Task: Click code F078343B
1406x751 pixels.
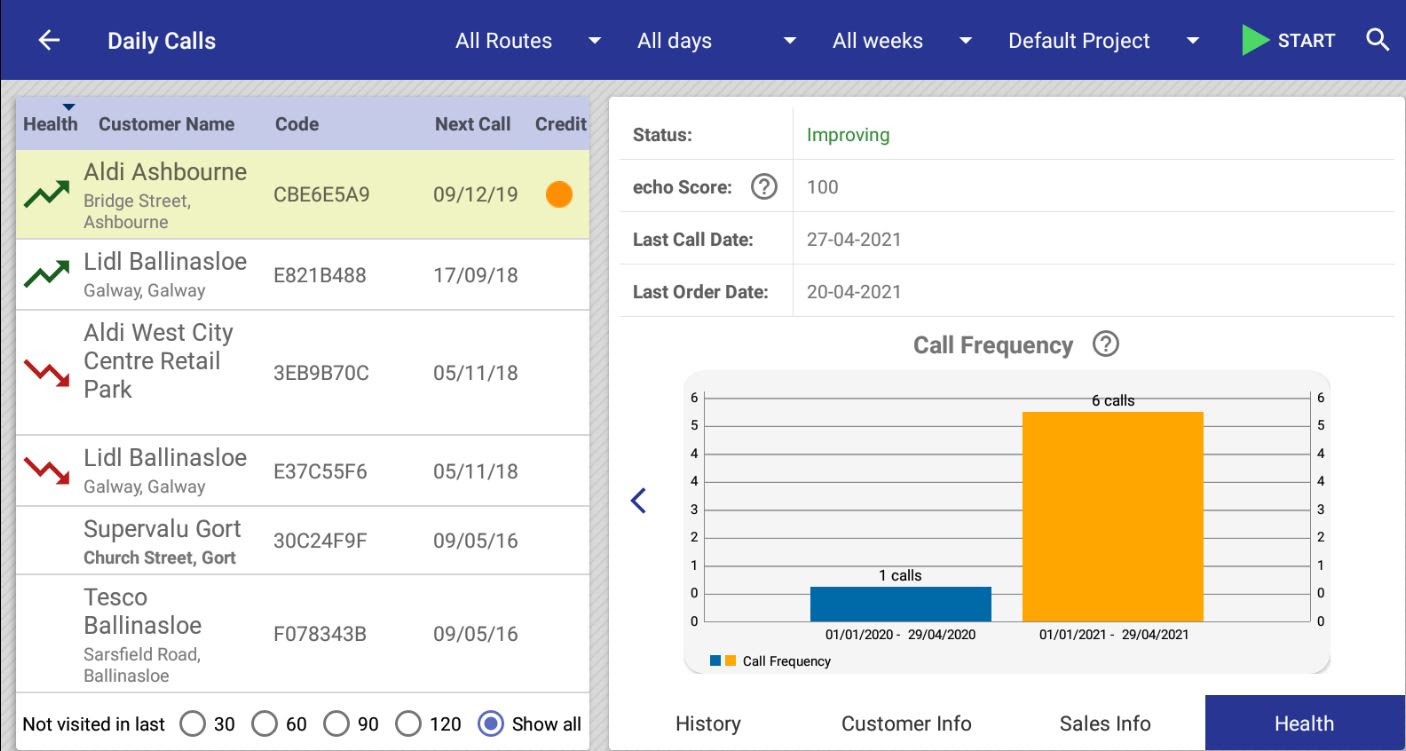Action: [320, 634]
